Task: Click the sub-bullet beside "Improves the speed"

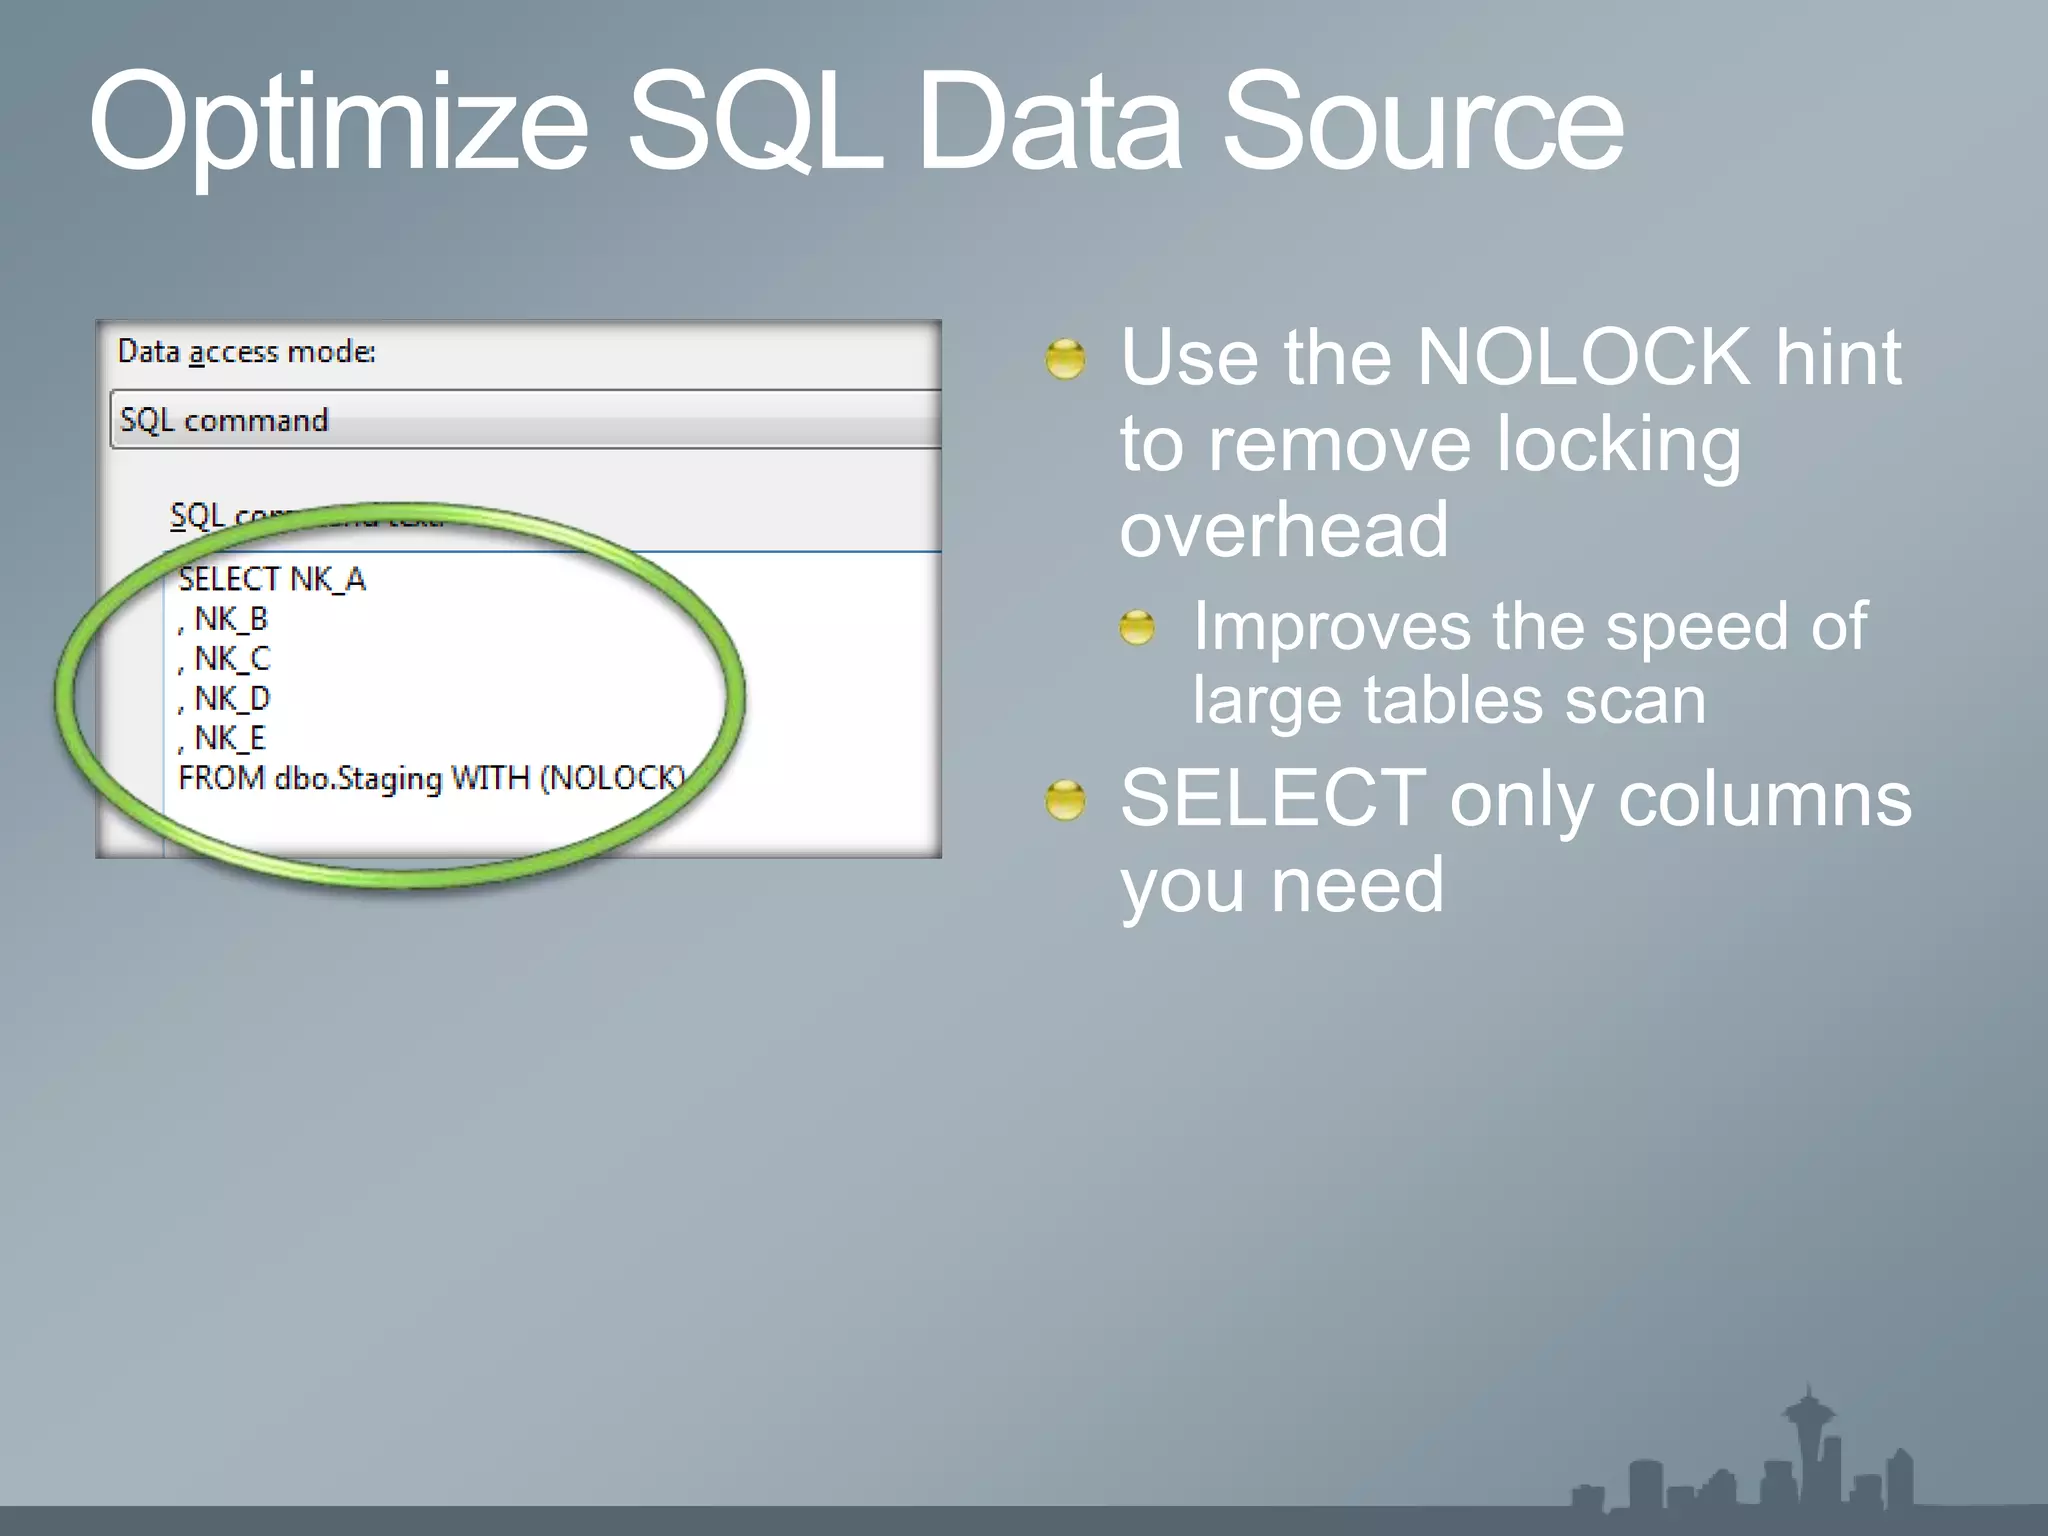Action: pyautogui.click(x=1137, y=628)
